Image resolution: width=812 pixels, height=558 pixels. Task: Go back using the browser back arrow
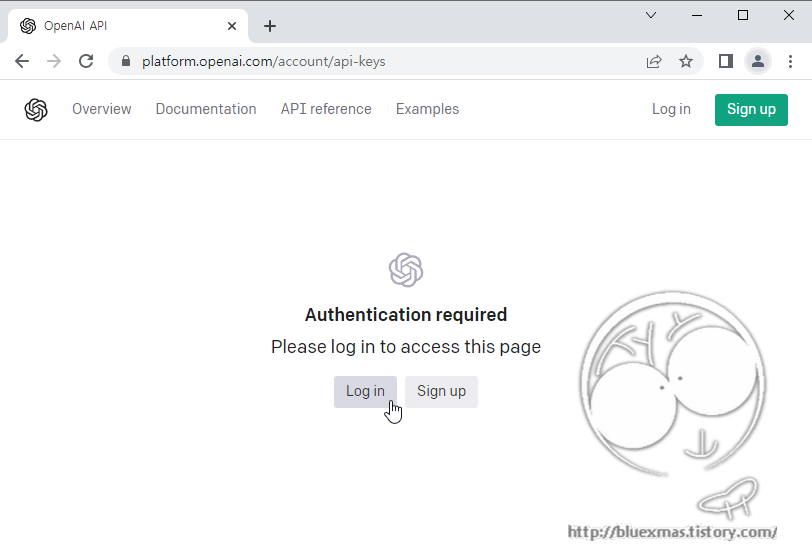pyautogui.click(x=22, y=61)
